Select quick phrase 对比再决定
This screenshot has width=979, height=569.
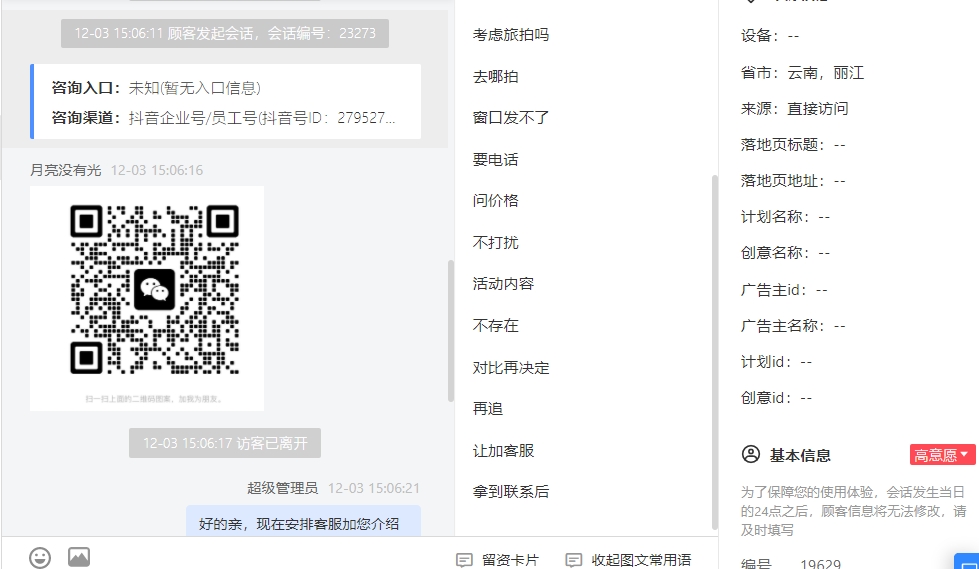(511, 367)
